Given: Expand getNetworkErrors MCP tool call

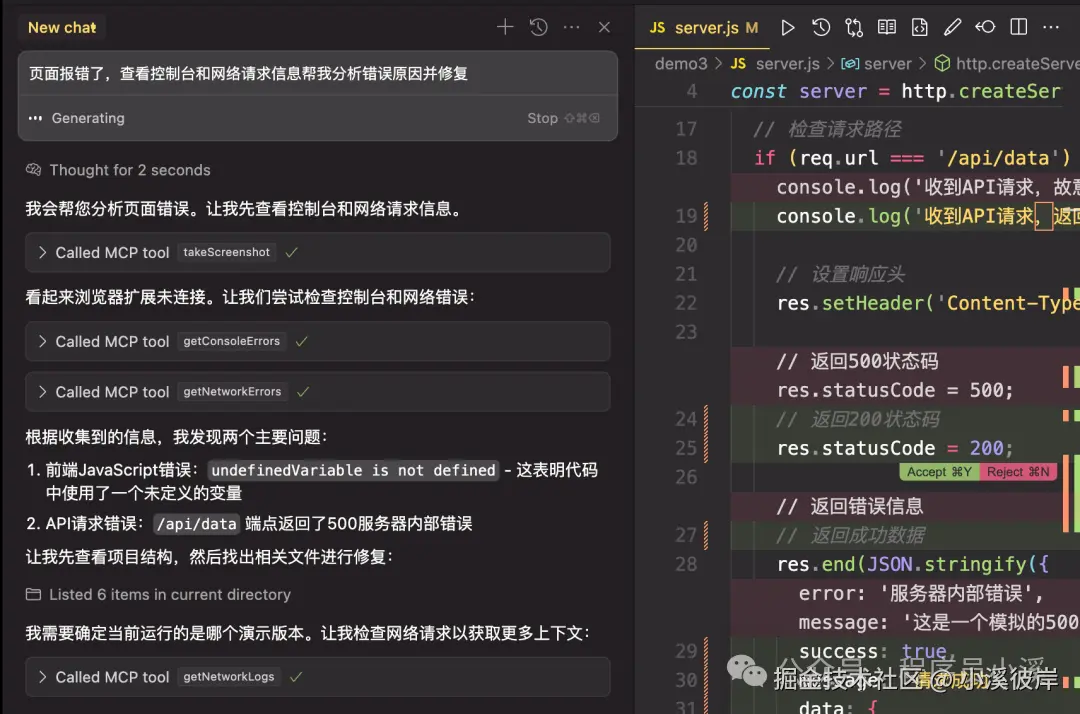Looking at the screenshot, I should point(318,392).
